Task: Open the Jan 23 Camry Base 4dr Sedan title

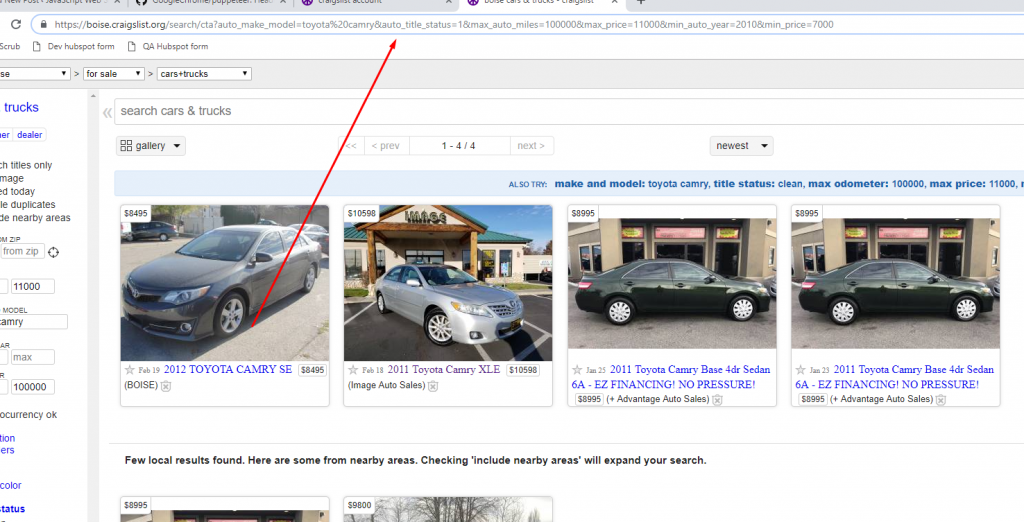Action: pyautogui.click(x=895, y=377)
